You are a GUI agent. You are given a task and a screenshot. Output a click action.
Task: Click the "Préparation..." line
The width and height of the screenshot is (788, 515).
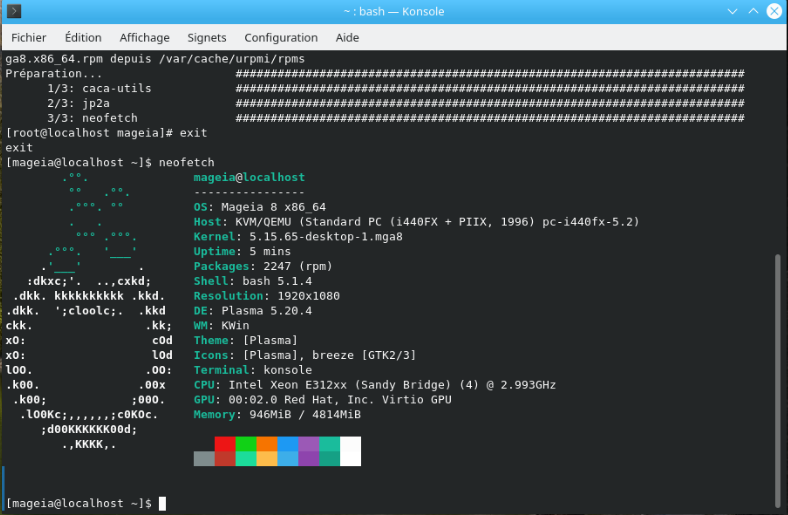pyautogui.click(x=54, y=73)
